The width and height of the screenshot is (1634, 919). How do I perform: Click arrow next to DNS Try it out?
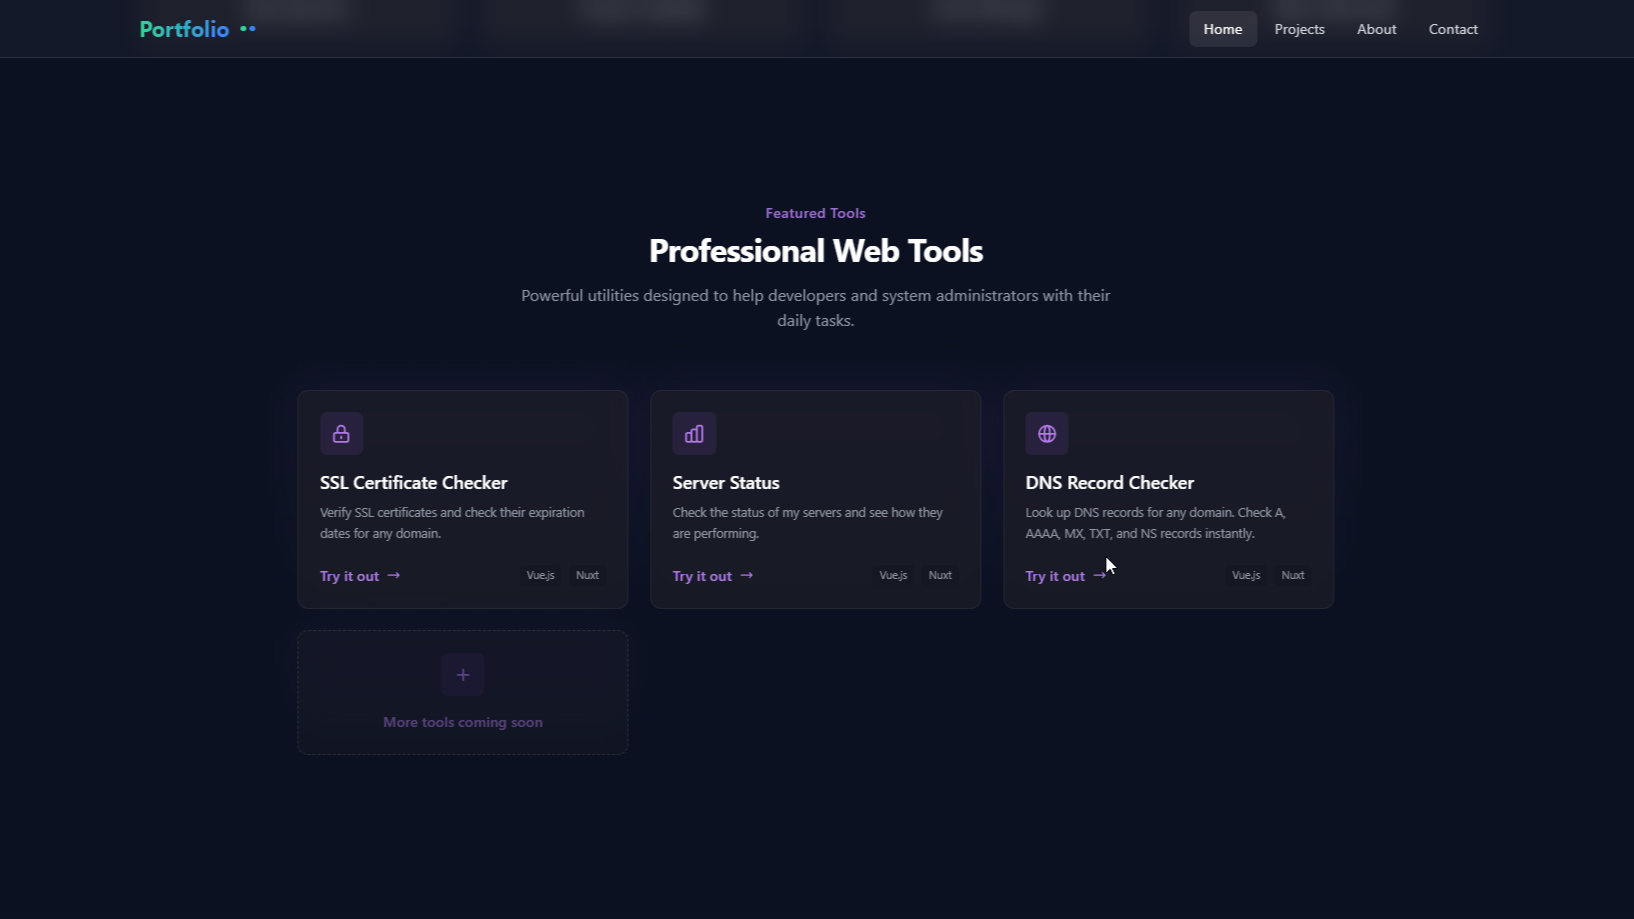1098,576
